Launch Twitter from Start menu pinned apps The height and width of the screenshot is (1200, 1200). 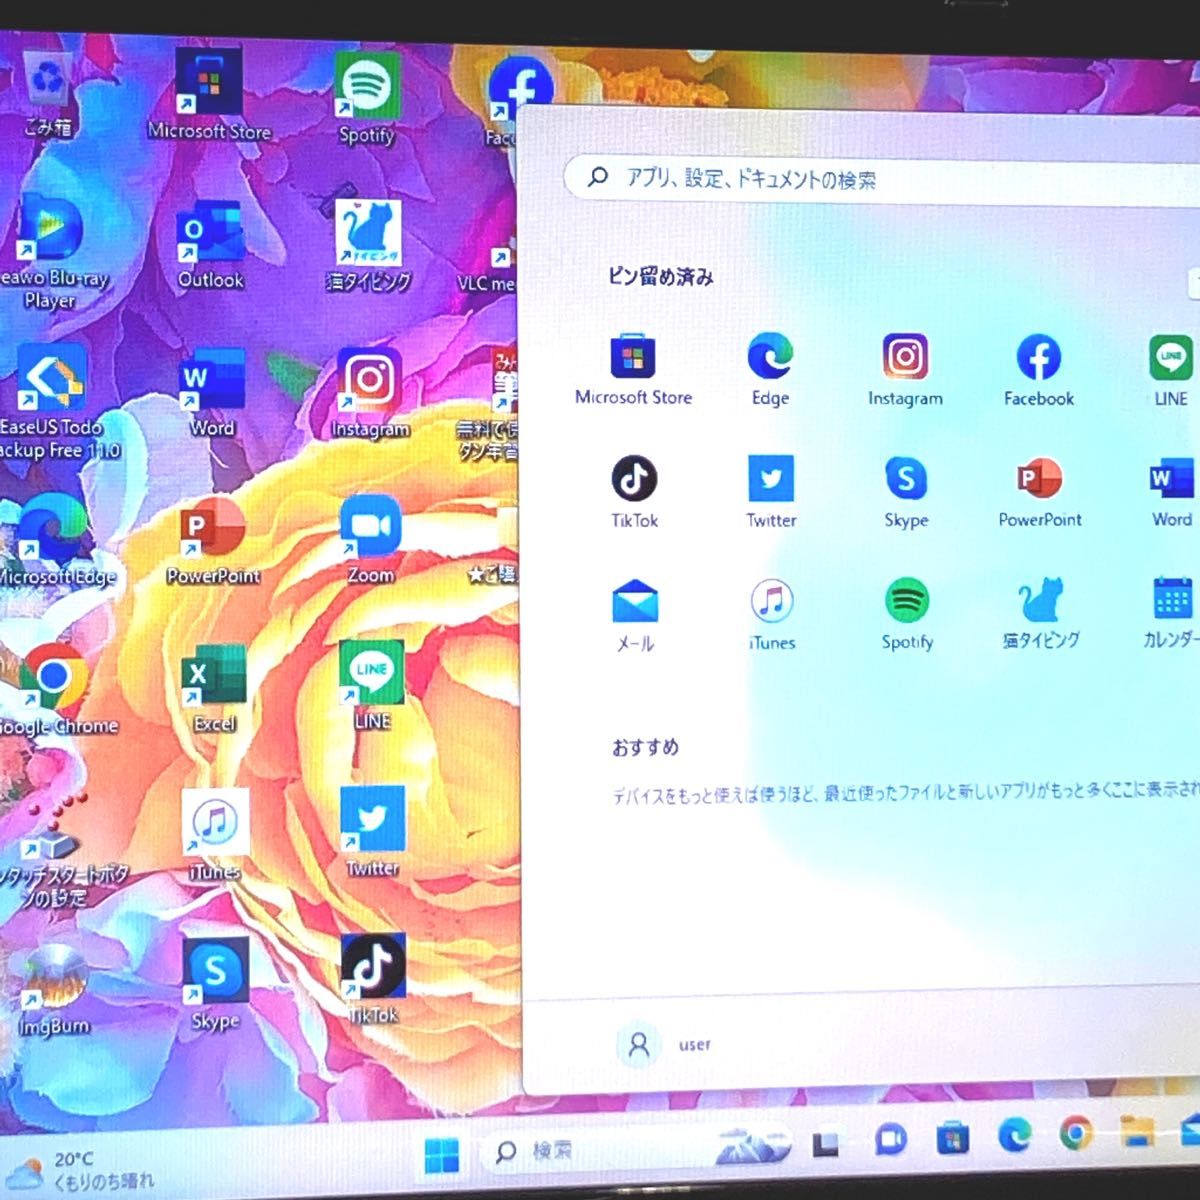tap(771, 492)
